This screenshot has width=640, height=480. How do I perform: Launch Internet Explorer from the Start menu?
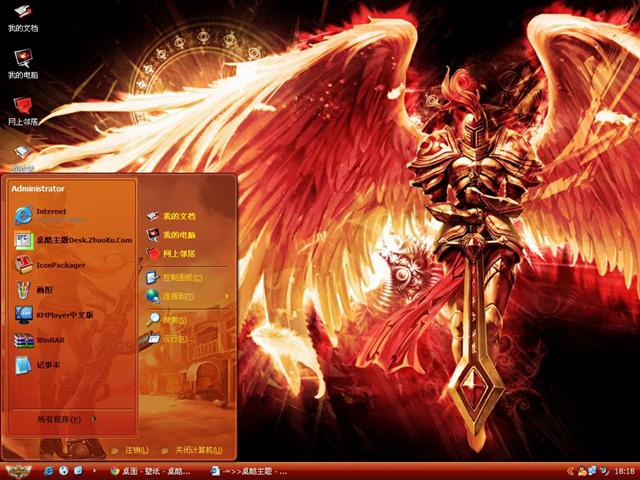pyautogui.click(x=51, y=216)
